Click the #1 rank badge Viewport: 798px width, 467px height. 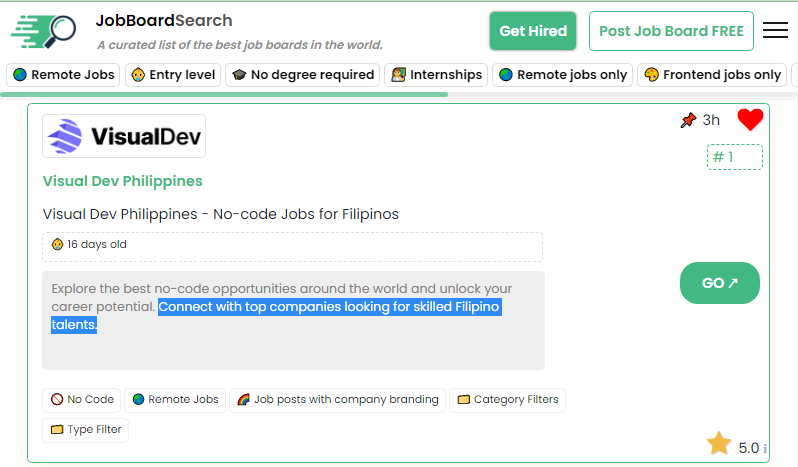[x=734, y=157]
